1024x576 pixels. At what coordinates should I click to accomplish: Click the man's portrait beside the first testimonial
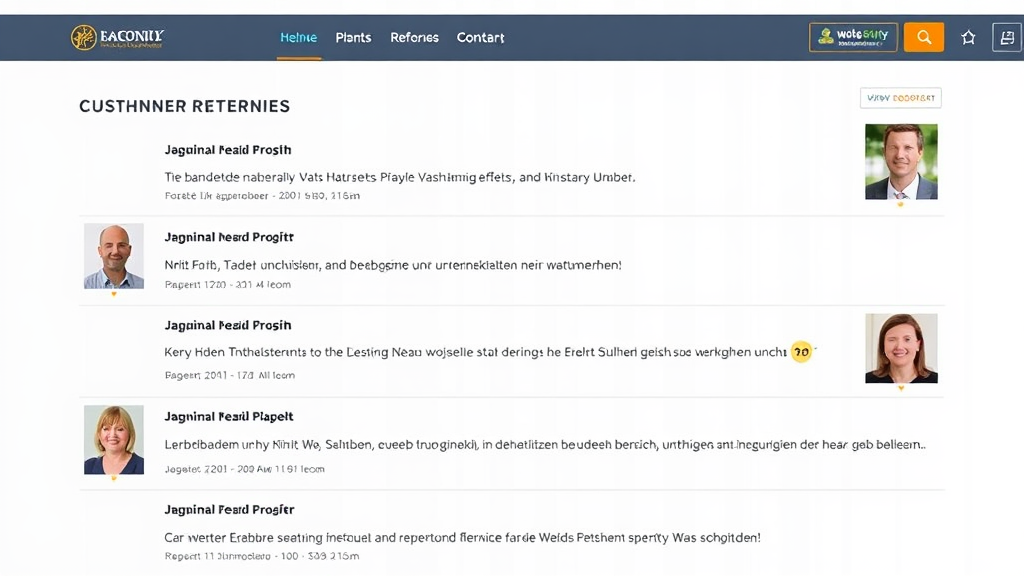pos(901,160)
